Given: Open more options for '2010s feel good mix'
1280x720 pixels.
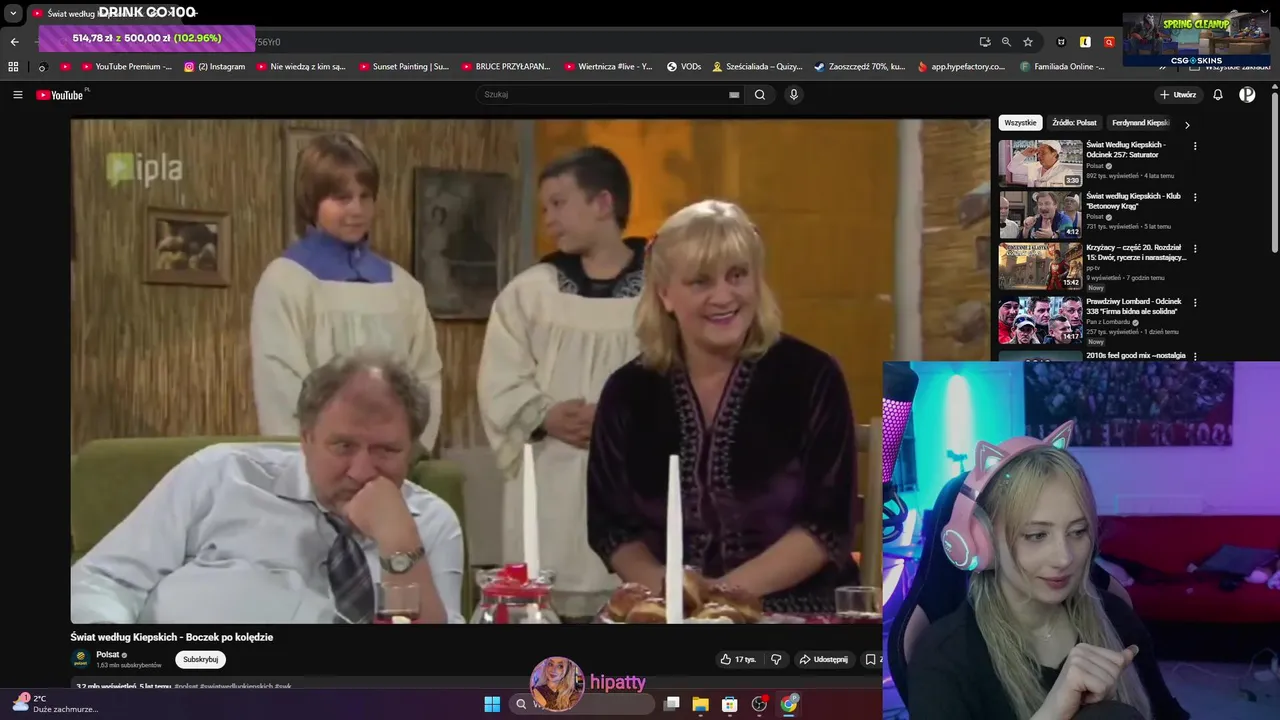Looking at the screenshot, I should point(1195,355).
